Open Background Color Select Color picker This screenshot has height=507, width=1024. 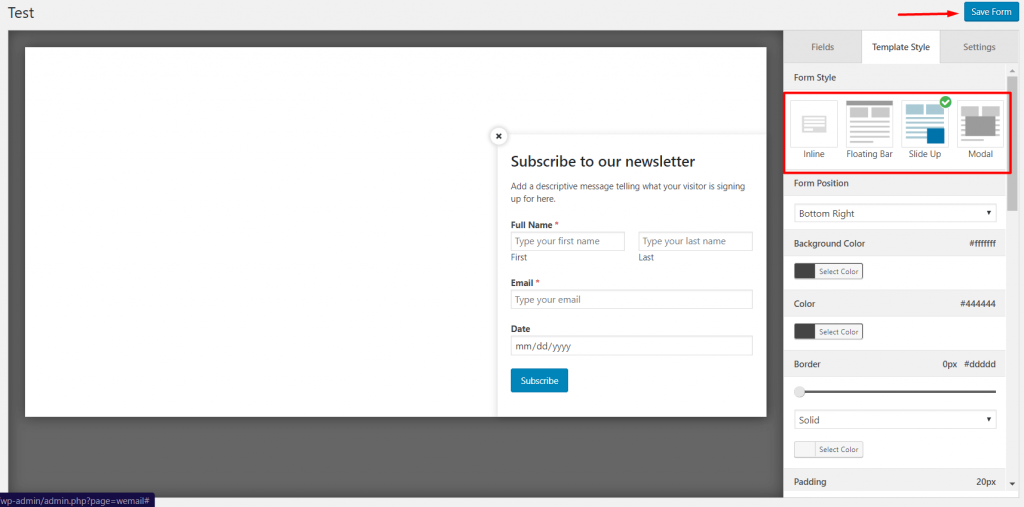[x=828, y=271]
